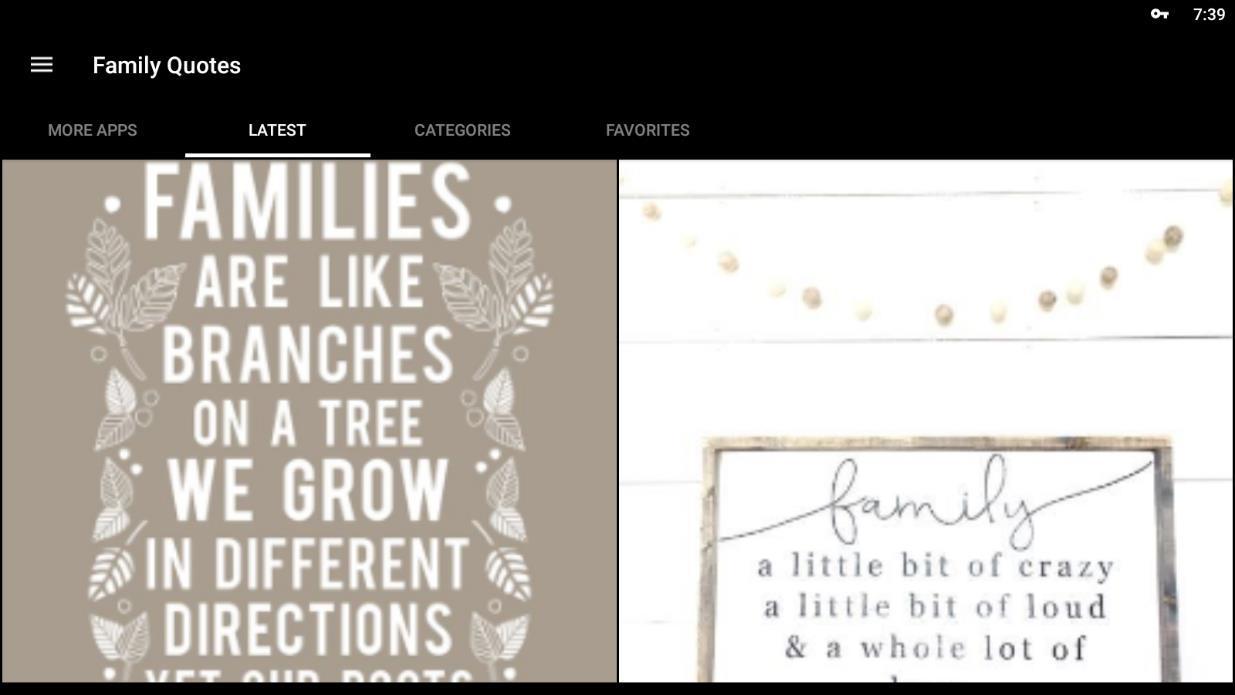Click the Family Quotes app title
The image size is (1235, 695).
click(x=166, y=65)
